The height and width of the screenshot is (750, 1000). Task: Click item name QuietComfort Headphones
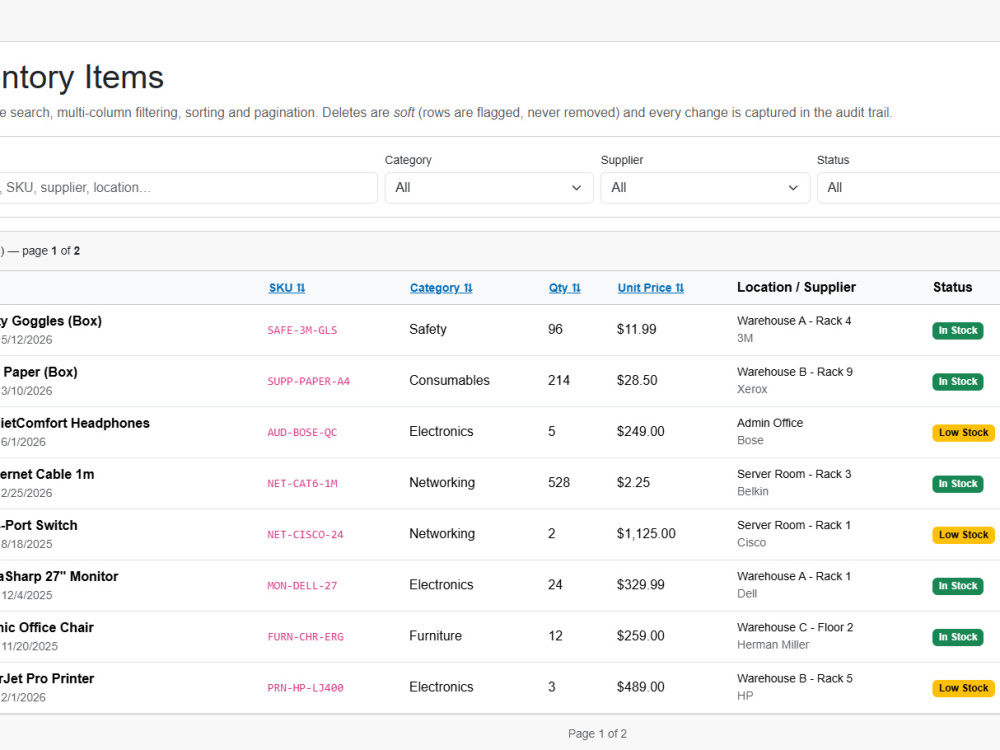(75, 423)
